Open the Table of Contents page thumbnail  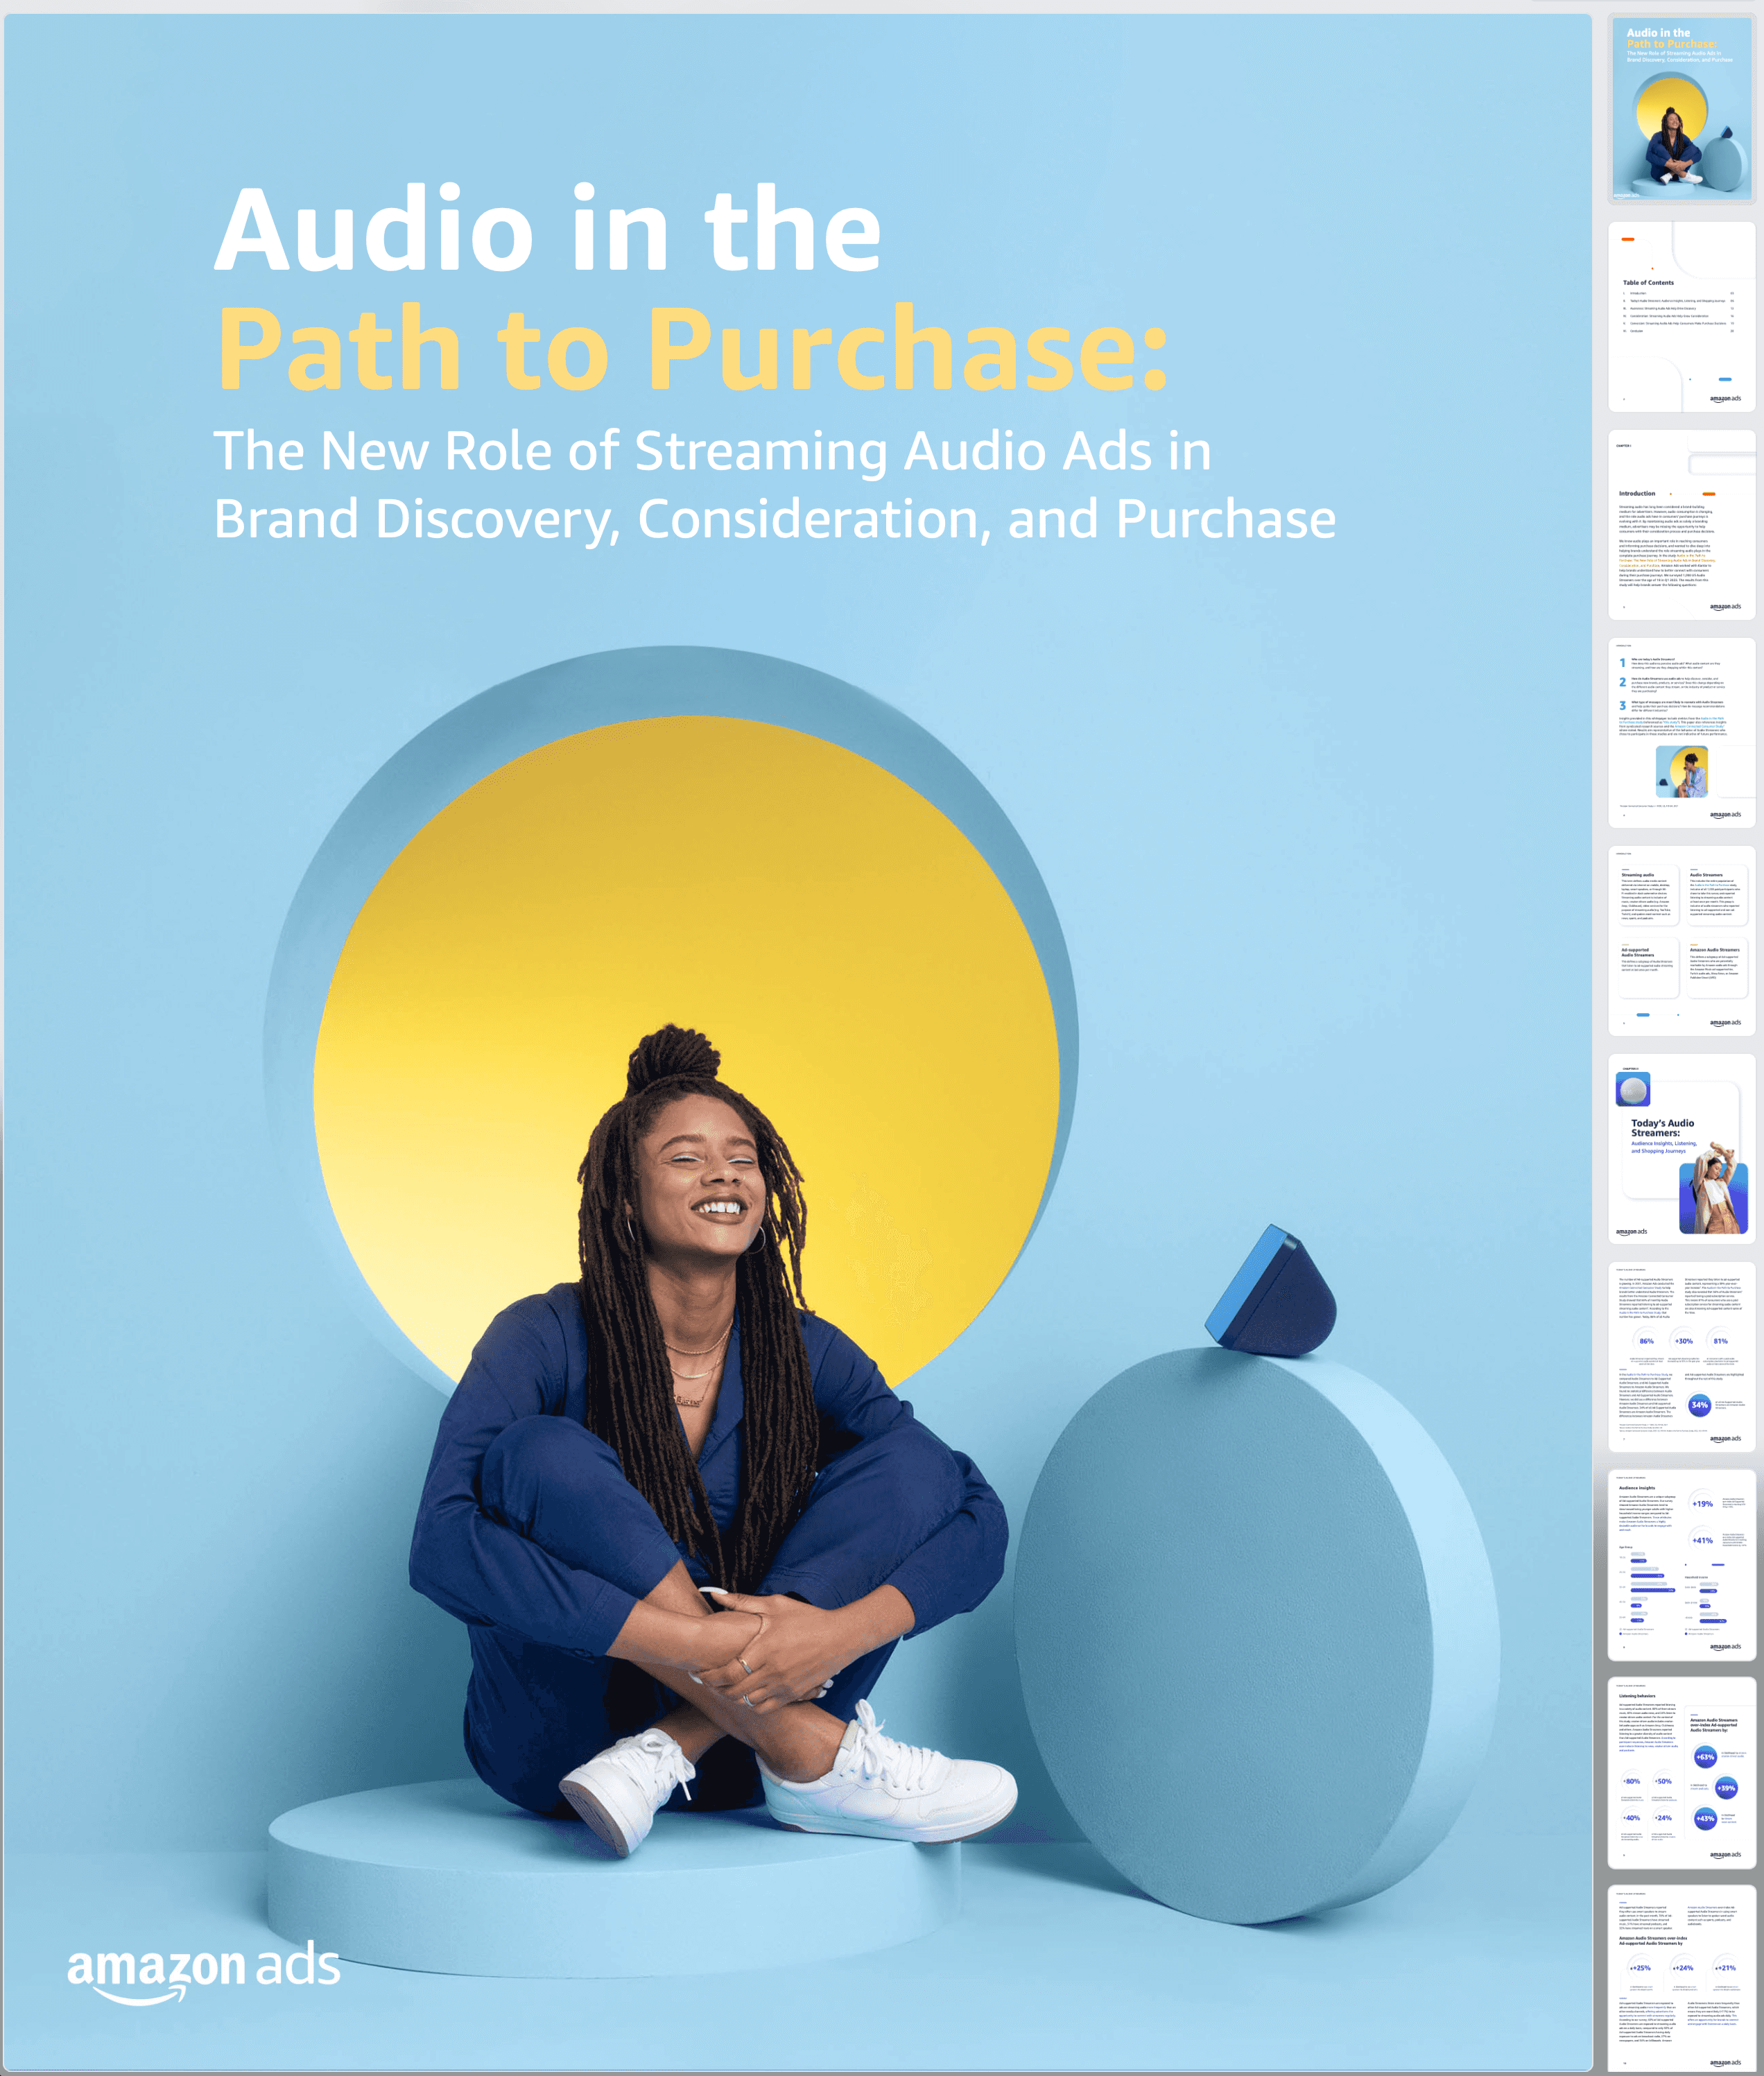[1681, 317]
